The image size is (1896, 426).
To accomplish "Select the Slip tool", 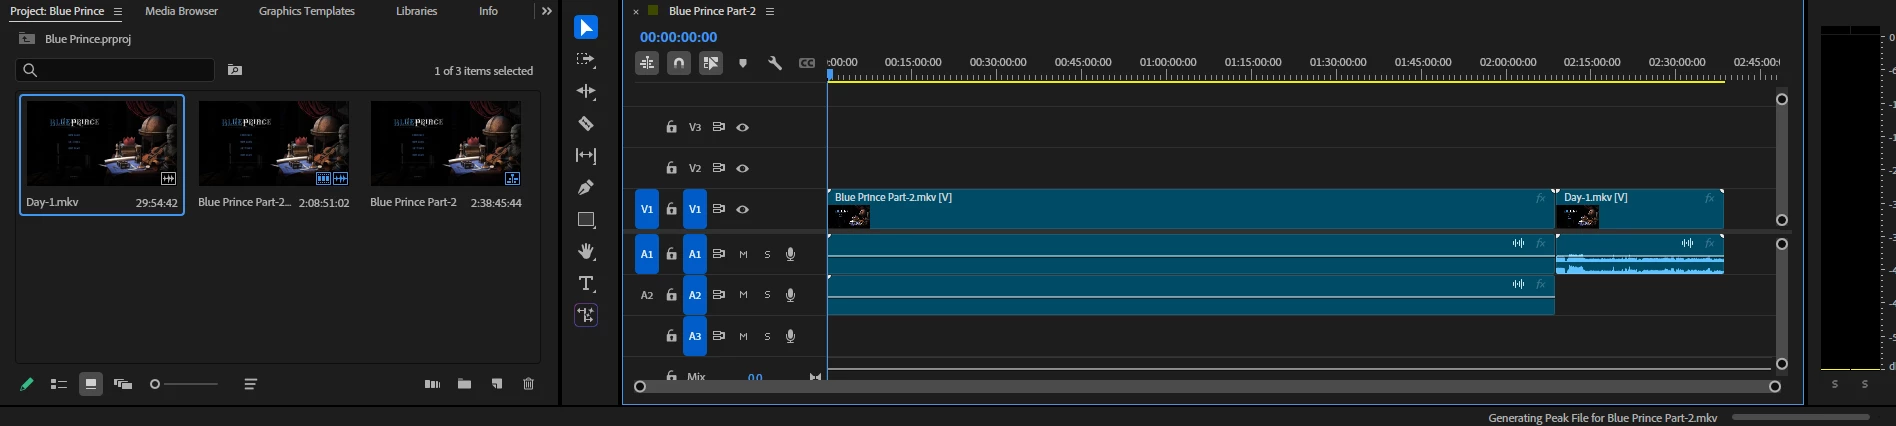I will pyautogui.click(x=586, y=155).
